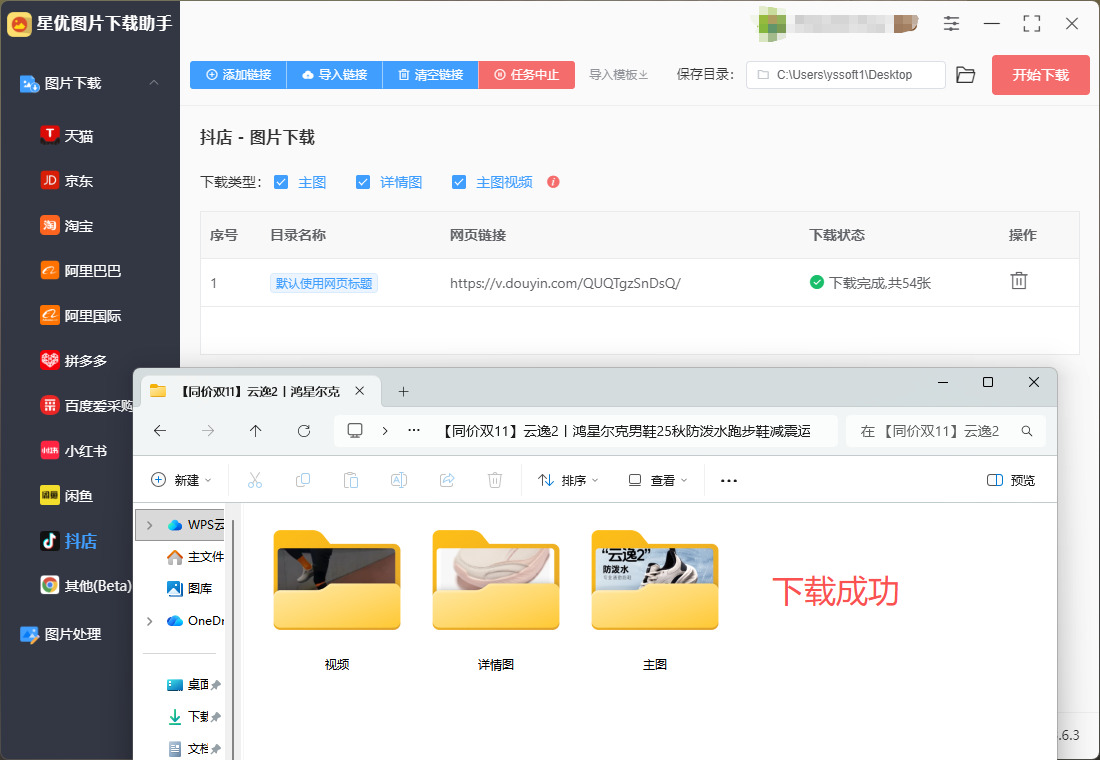Start downloading with 开始下载
This screenshot has width=1100, height=760.
[1040, 74]
